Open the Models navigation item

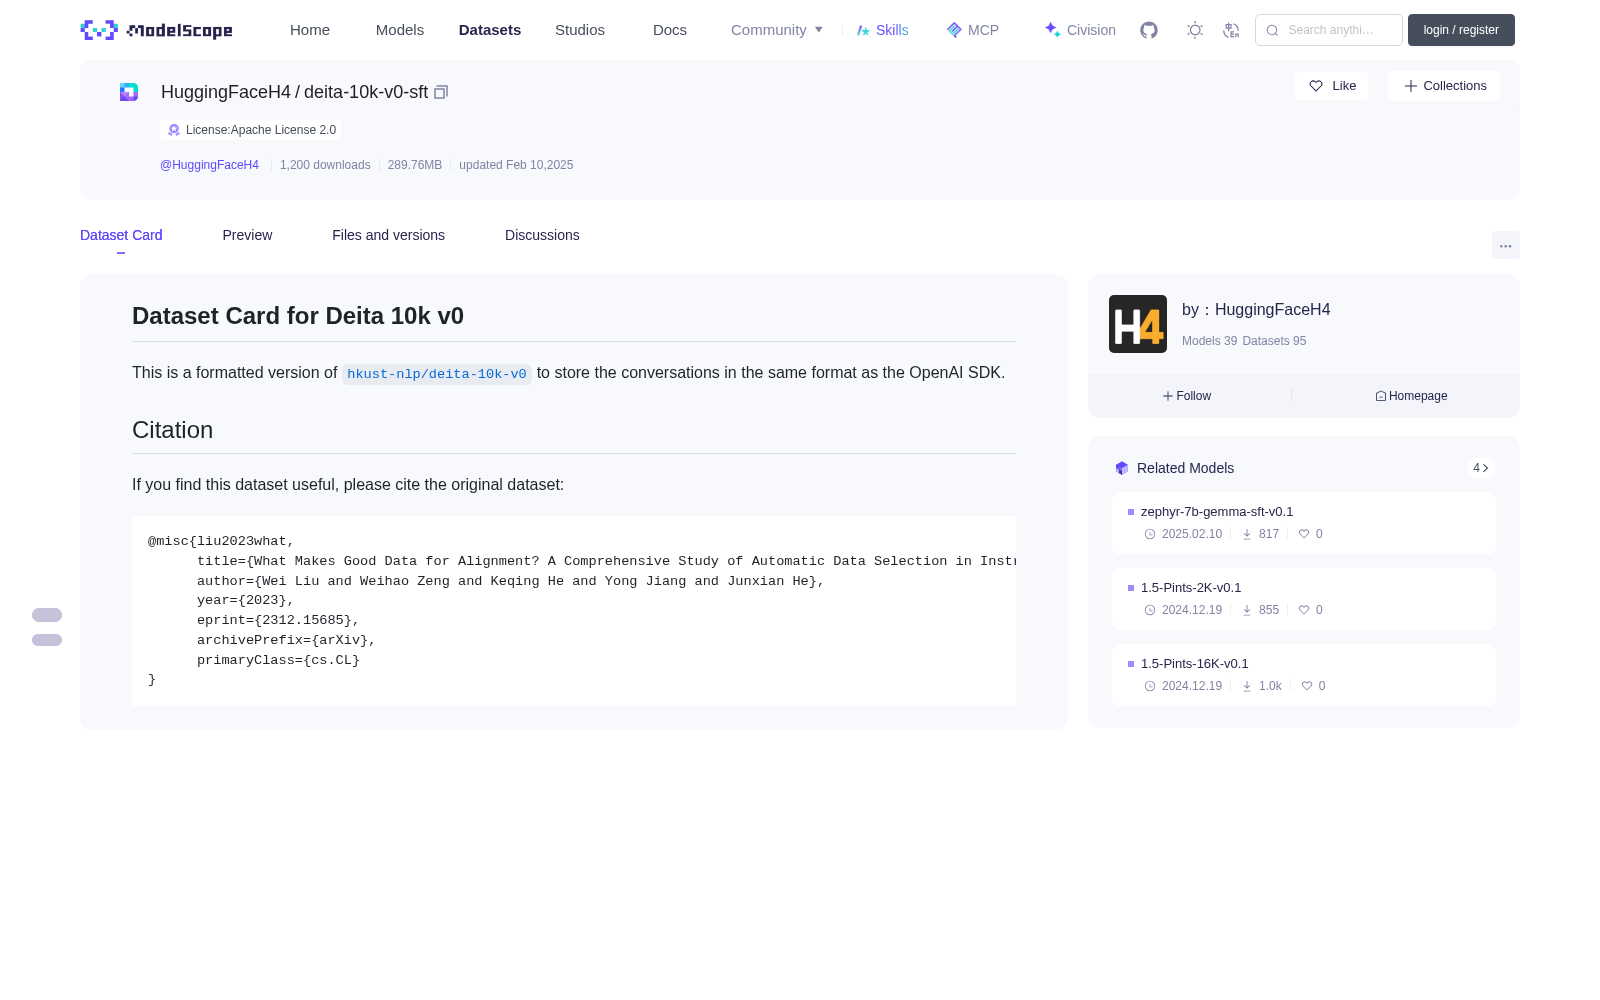(400, 30)
